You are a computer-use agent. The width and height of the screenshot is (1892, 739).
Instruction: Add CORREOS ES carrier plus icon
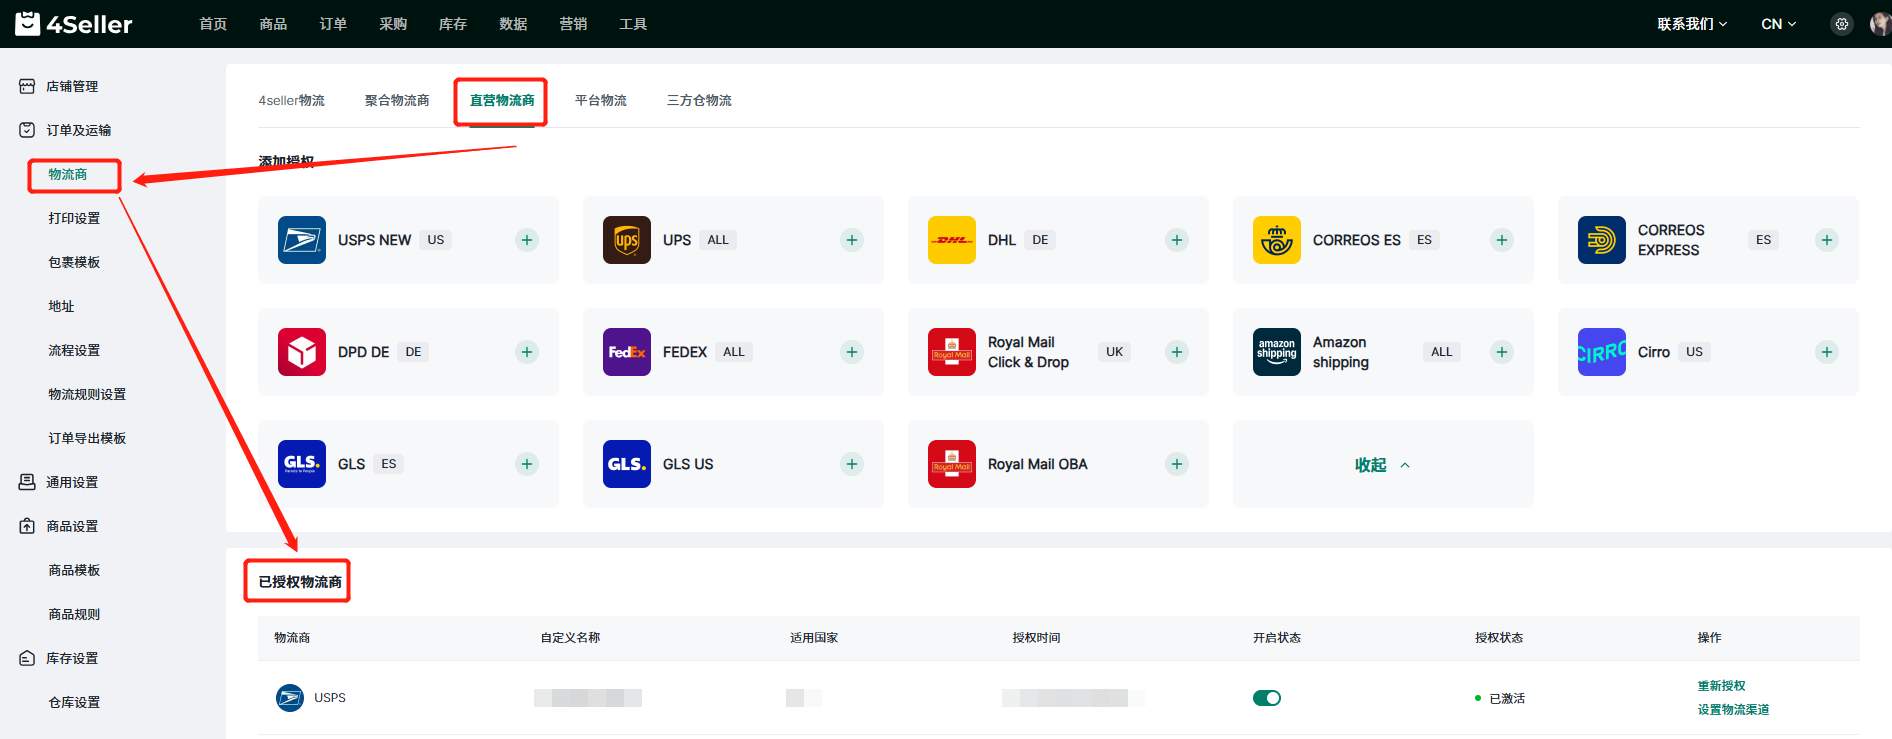[x=1502, y=240]
